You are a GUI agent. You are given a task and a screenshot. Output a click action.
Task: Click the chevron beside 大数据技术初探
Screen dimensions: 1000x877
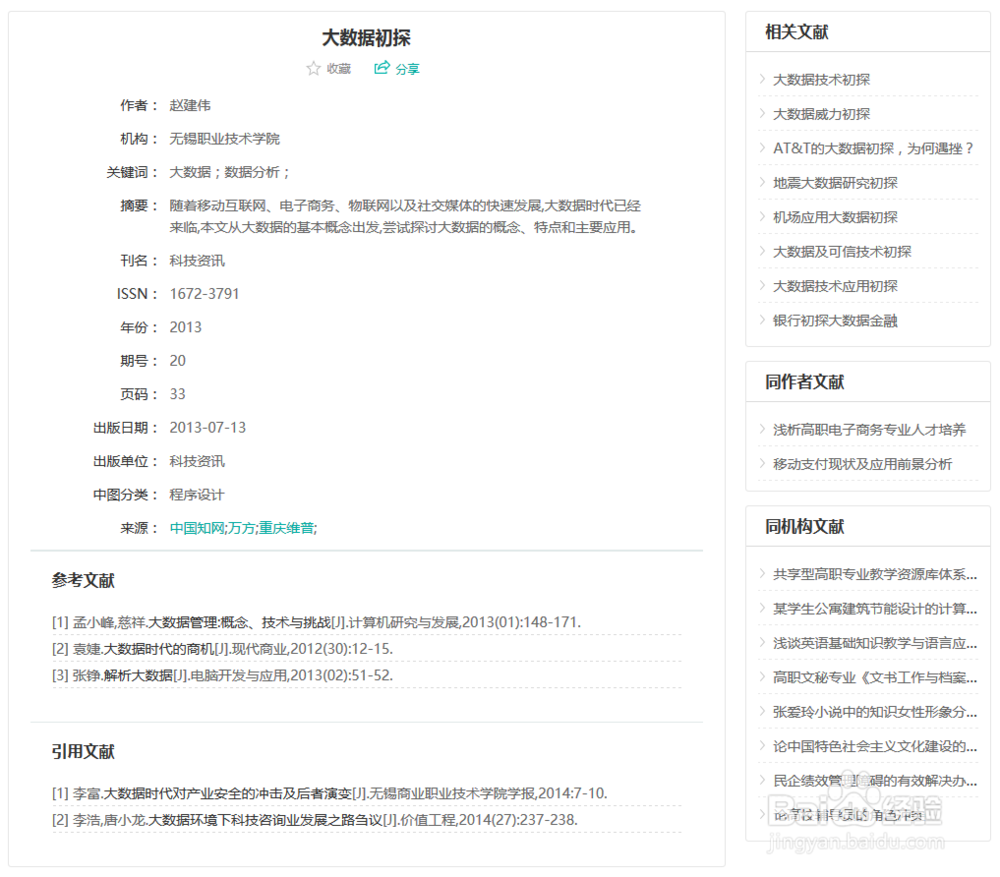[762, 79]
